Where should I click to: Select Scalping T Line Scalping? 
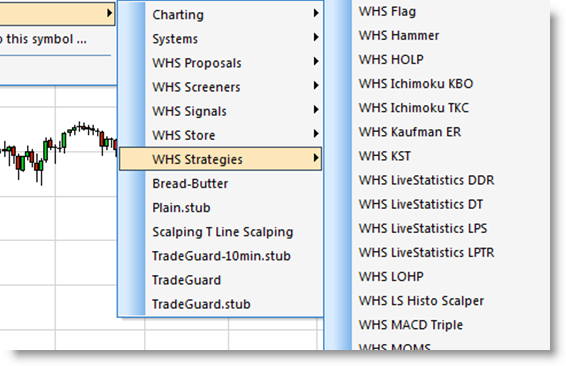[x=220, y=232]
